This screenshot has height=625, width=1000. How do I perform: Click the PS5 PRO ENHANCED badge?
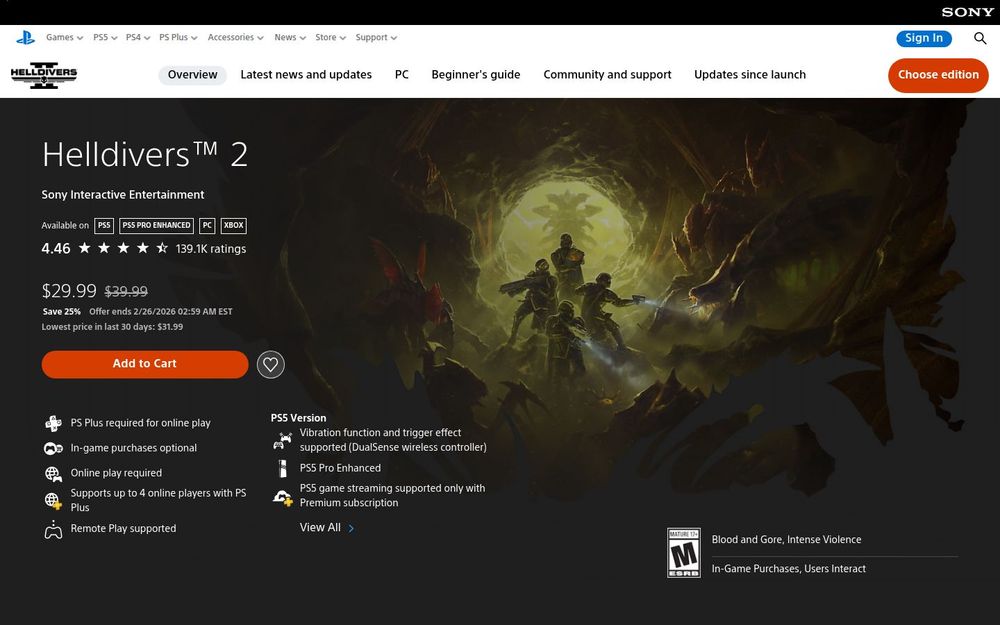click(x=156, y=225)
